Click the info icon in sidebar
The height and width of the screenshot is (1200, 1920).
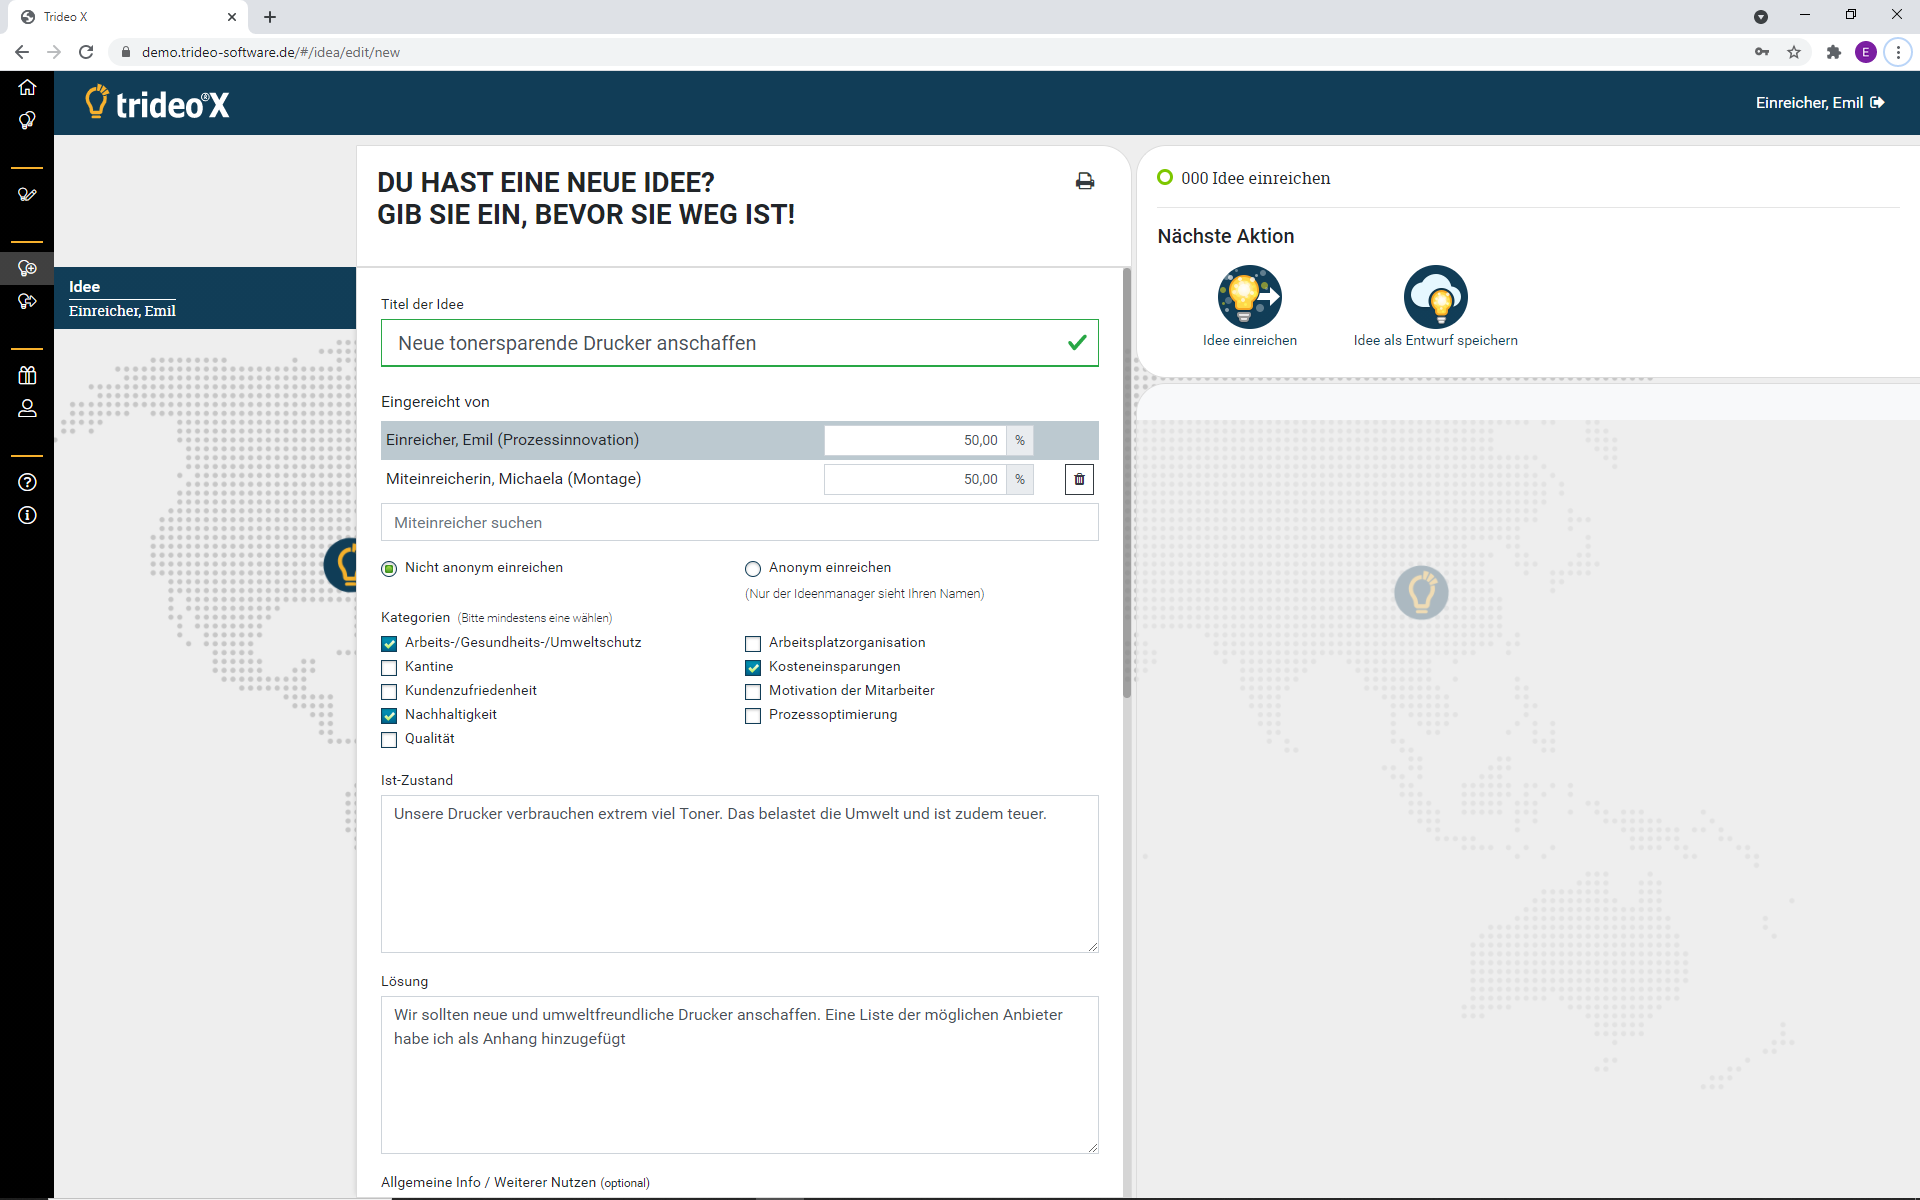27,515
